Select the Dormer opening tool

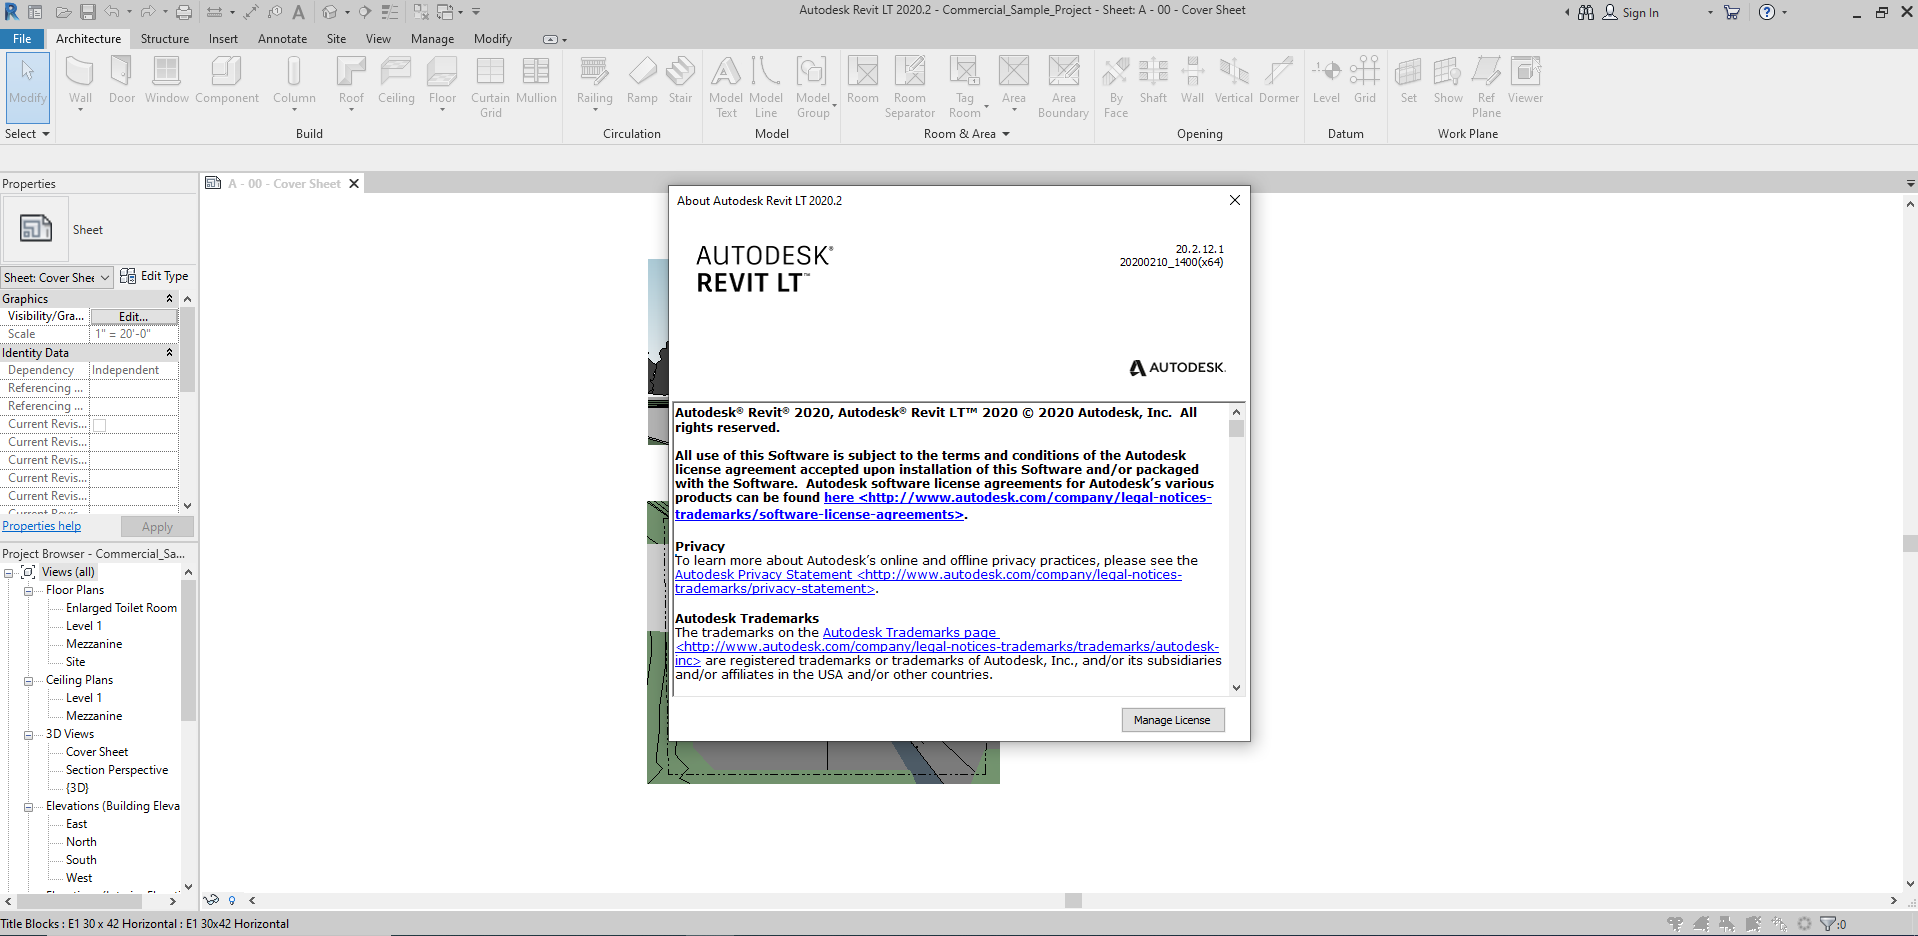[1279, 80]
